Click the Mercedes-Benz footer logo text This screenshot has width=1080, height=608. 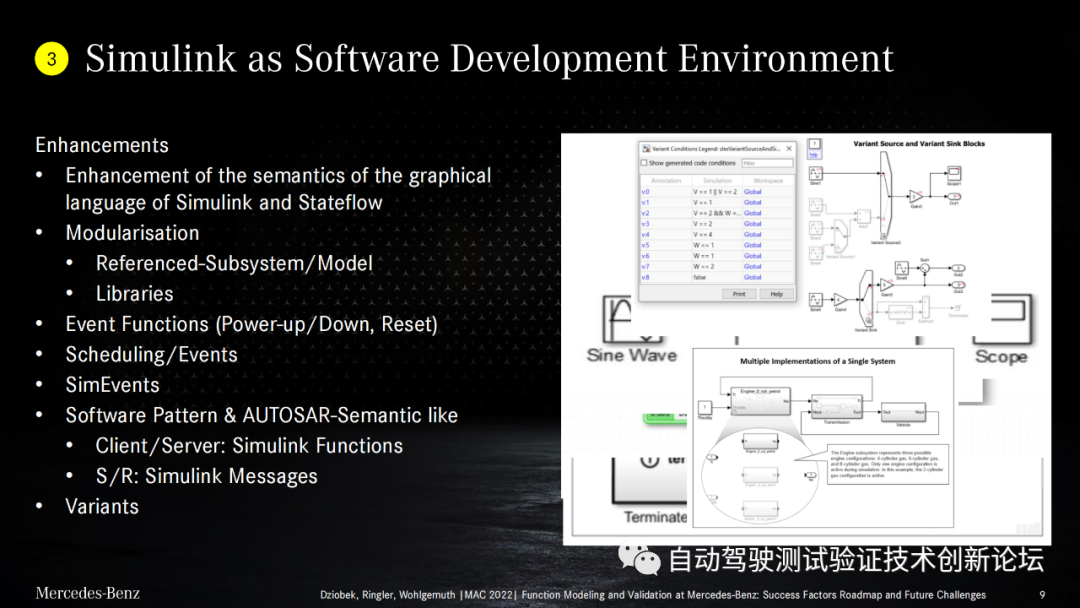(87, 593)
